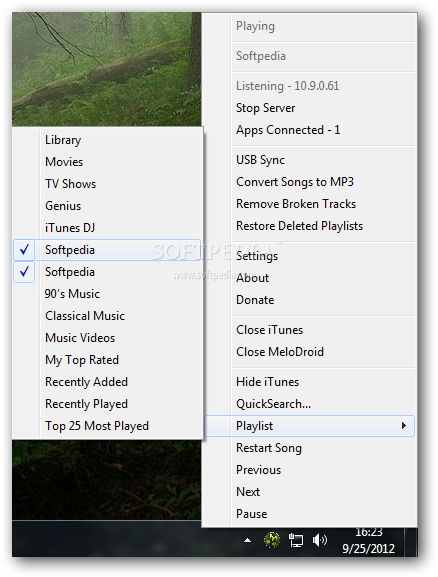
Task: Pick the TV Shows playlist
Action: 107,184
